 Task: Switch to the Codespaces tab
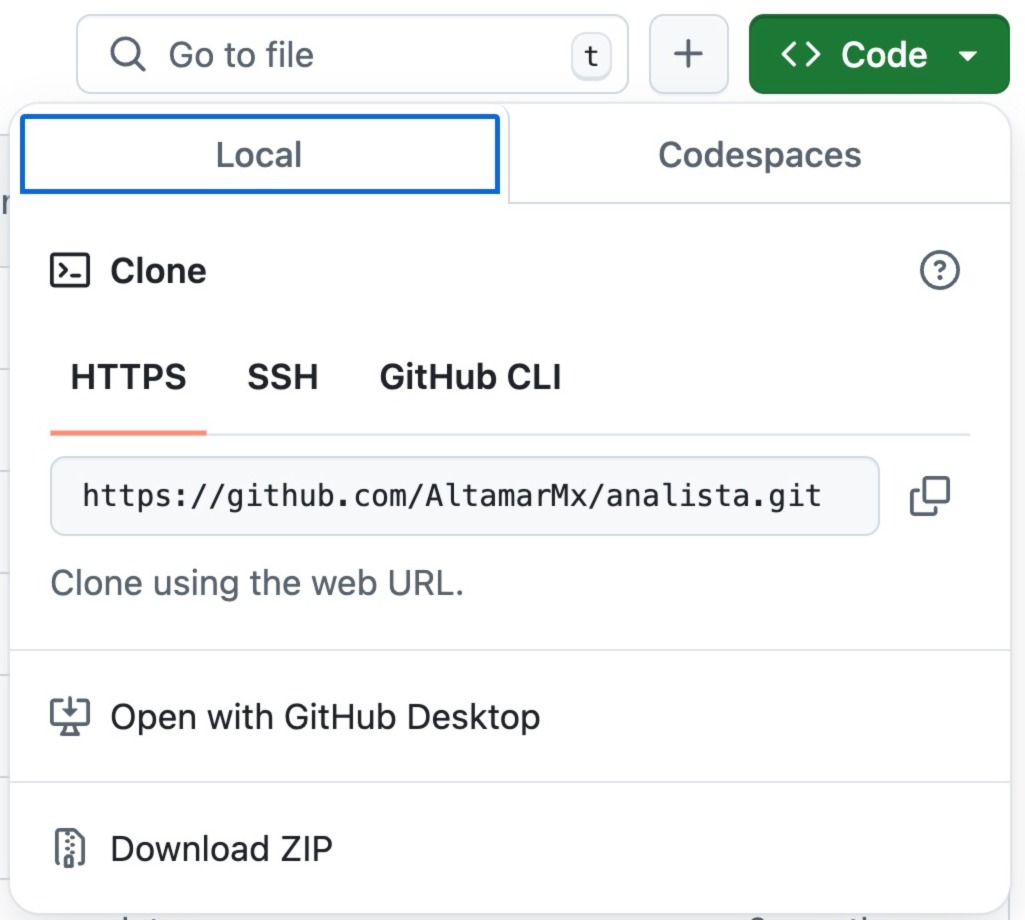tap(759, 155)
